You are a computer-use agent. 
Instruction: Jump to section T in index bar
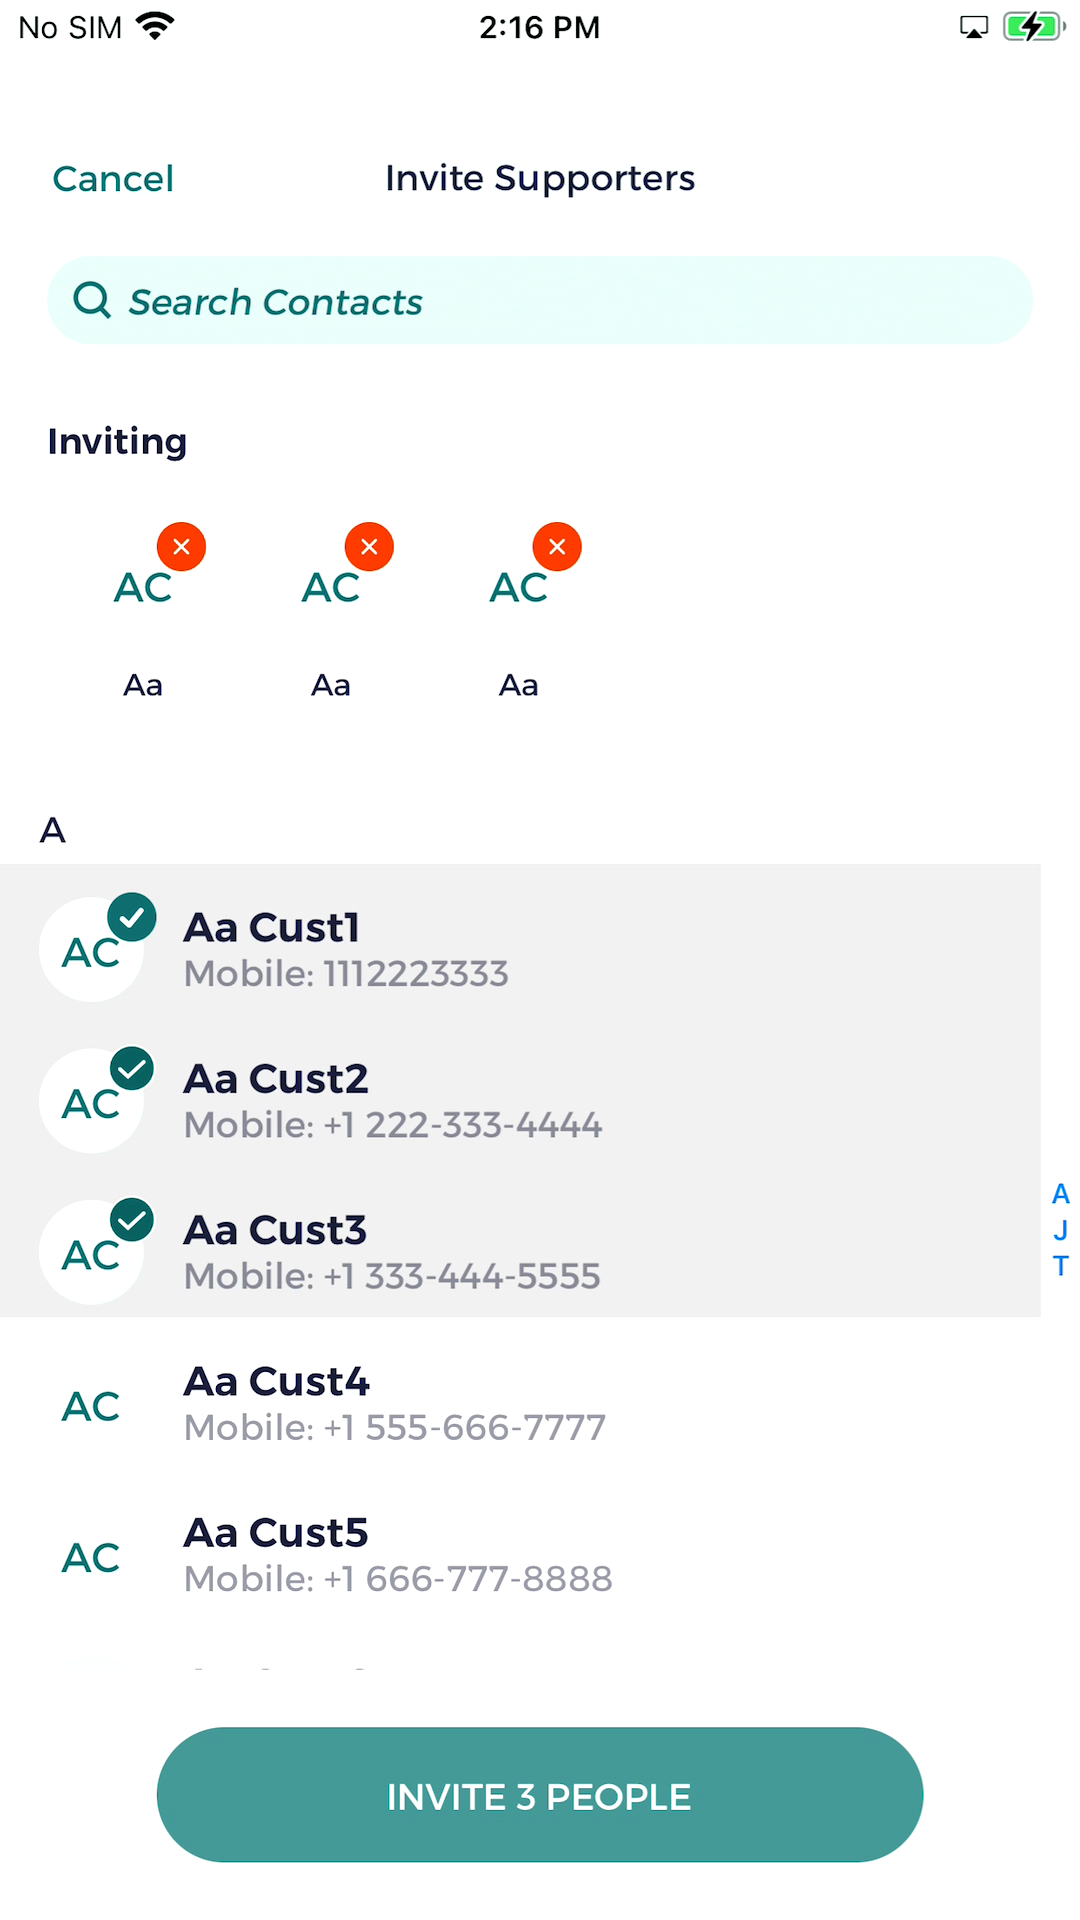click(x=1061, y=1266)
